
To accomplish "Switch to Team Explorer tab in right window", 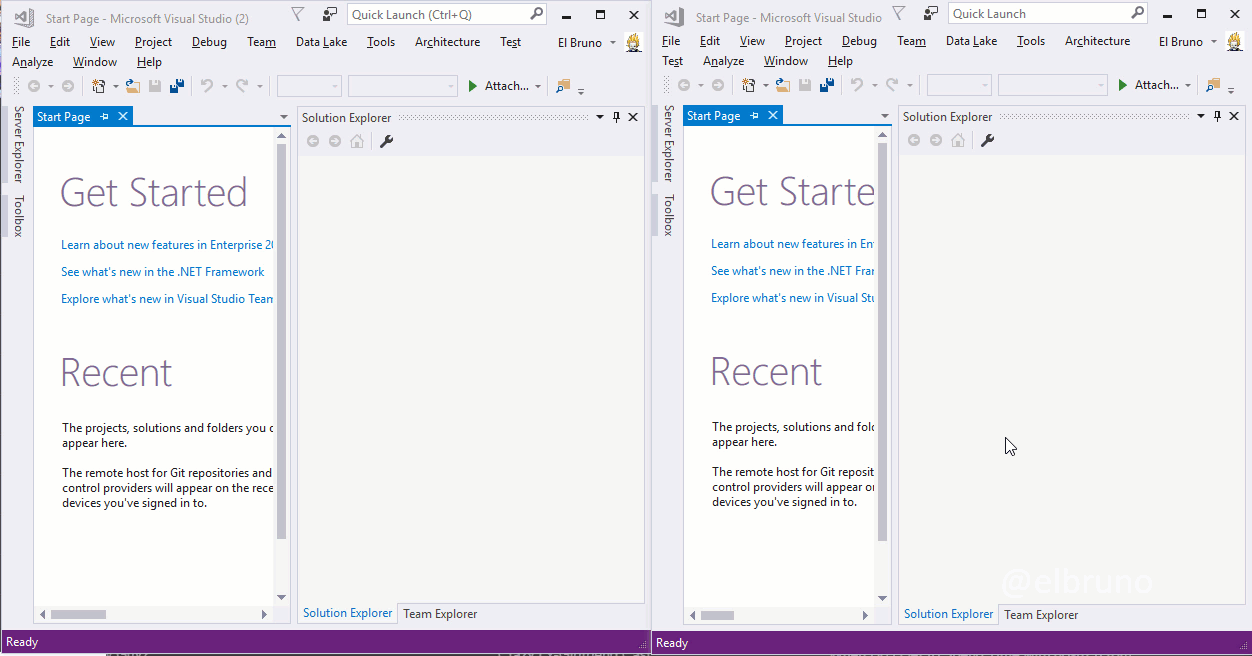I will pos(1041,615).
